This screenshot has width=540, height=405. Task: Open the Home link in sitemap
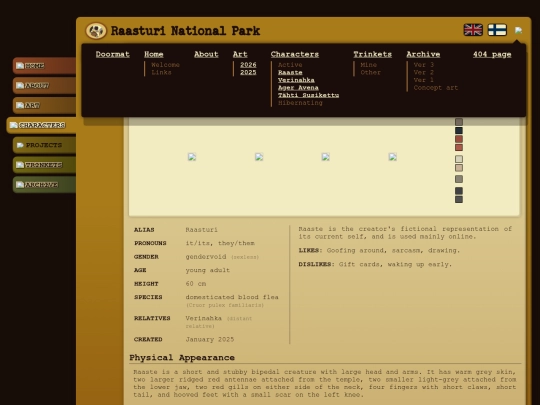(x=154, y=54)
